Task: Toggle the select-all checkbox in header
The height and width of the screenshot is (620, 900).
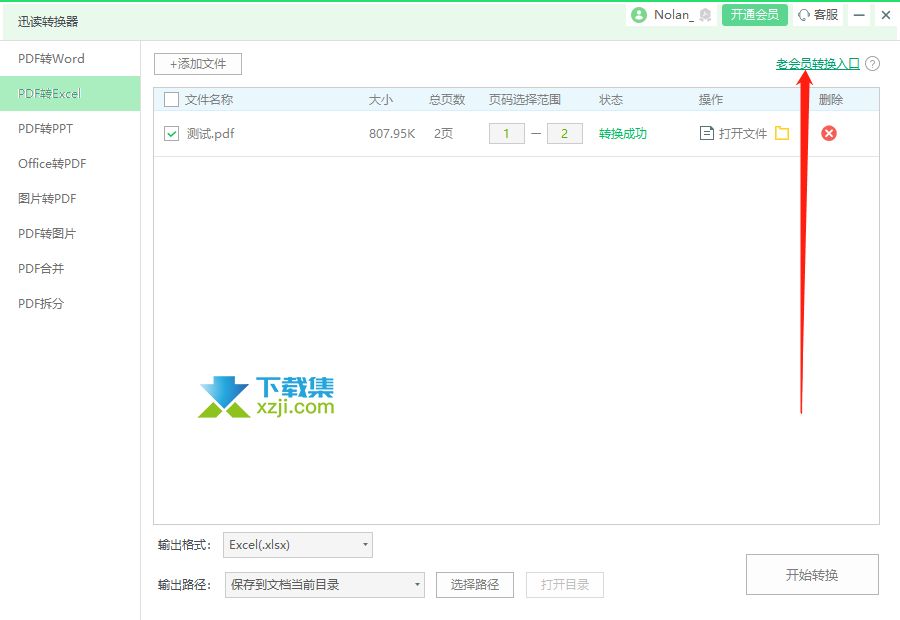Action: (x=172, y=100)
